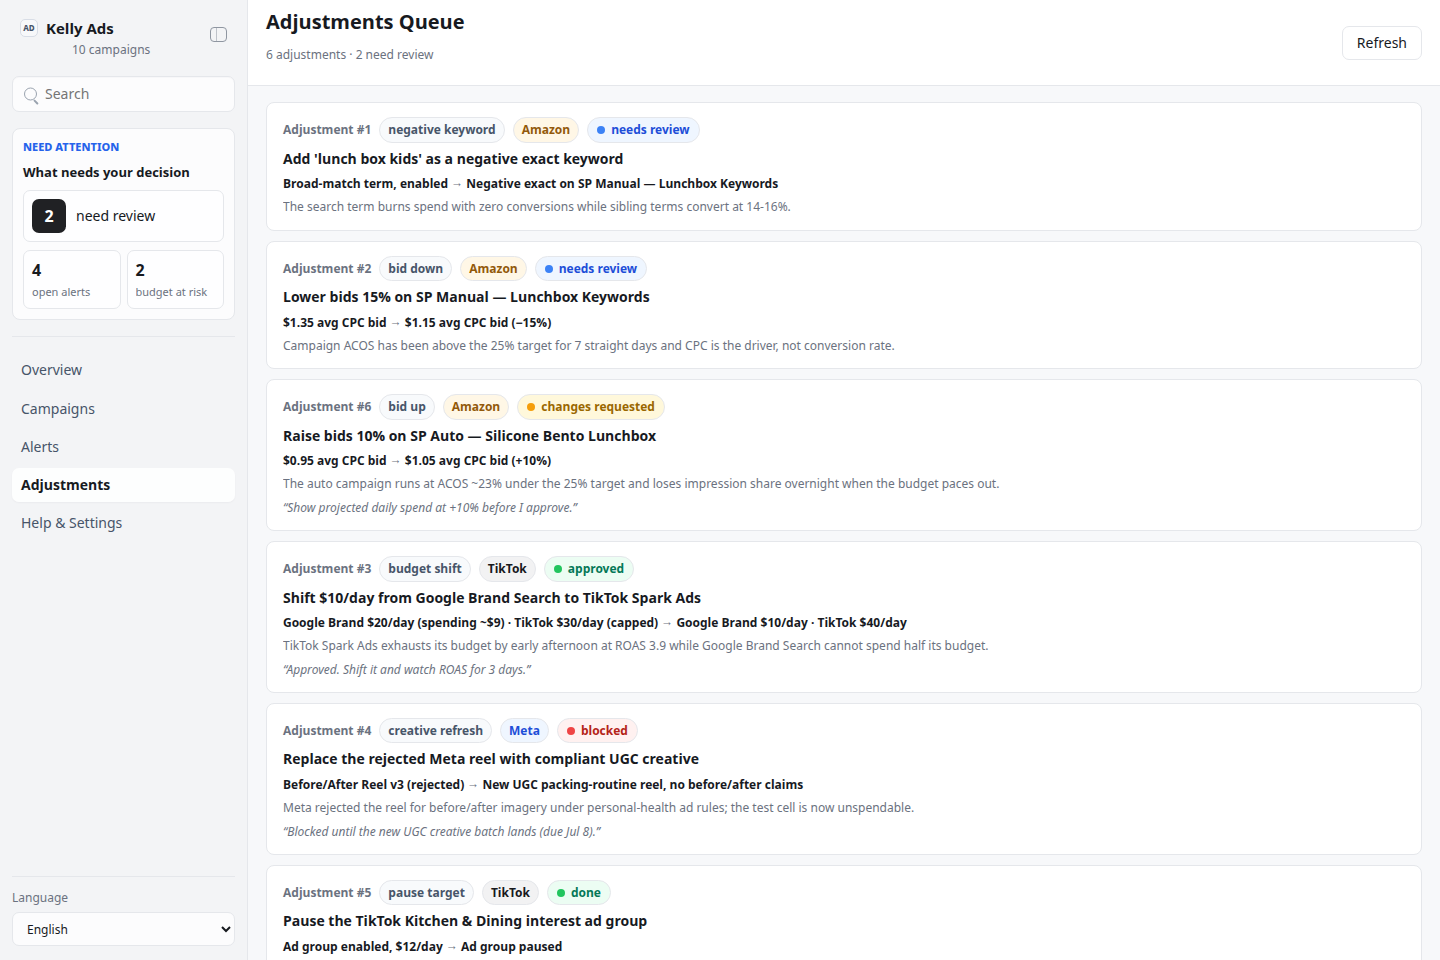Screen dimensions: 1440x960
Task: Open the 2 need review card
Action: pyautogui.click(x=123, y=216)
